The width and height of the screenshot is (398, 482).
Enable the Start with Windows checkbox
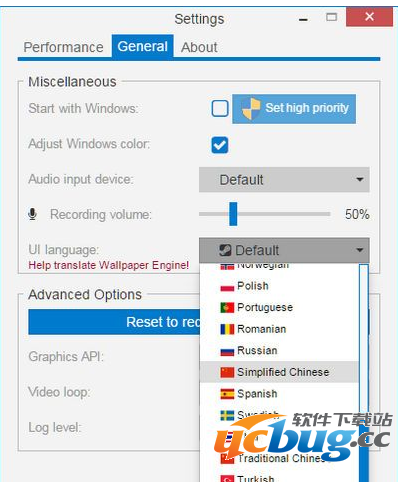[x=220, y=108]
